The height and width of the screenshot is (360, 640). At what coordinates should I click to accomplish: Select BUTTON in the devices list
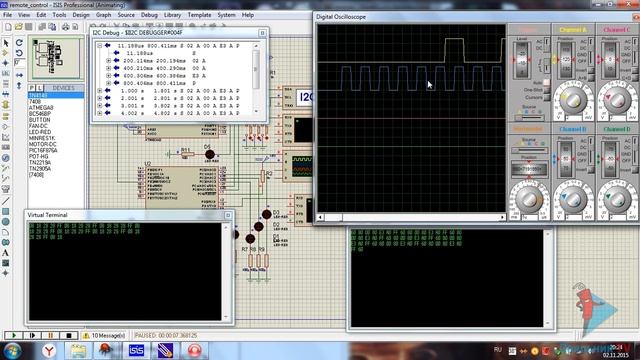[x=39, y=120]
